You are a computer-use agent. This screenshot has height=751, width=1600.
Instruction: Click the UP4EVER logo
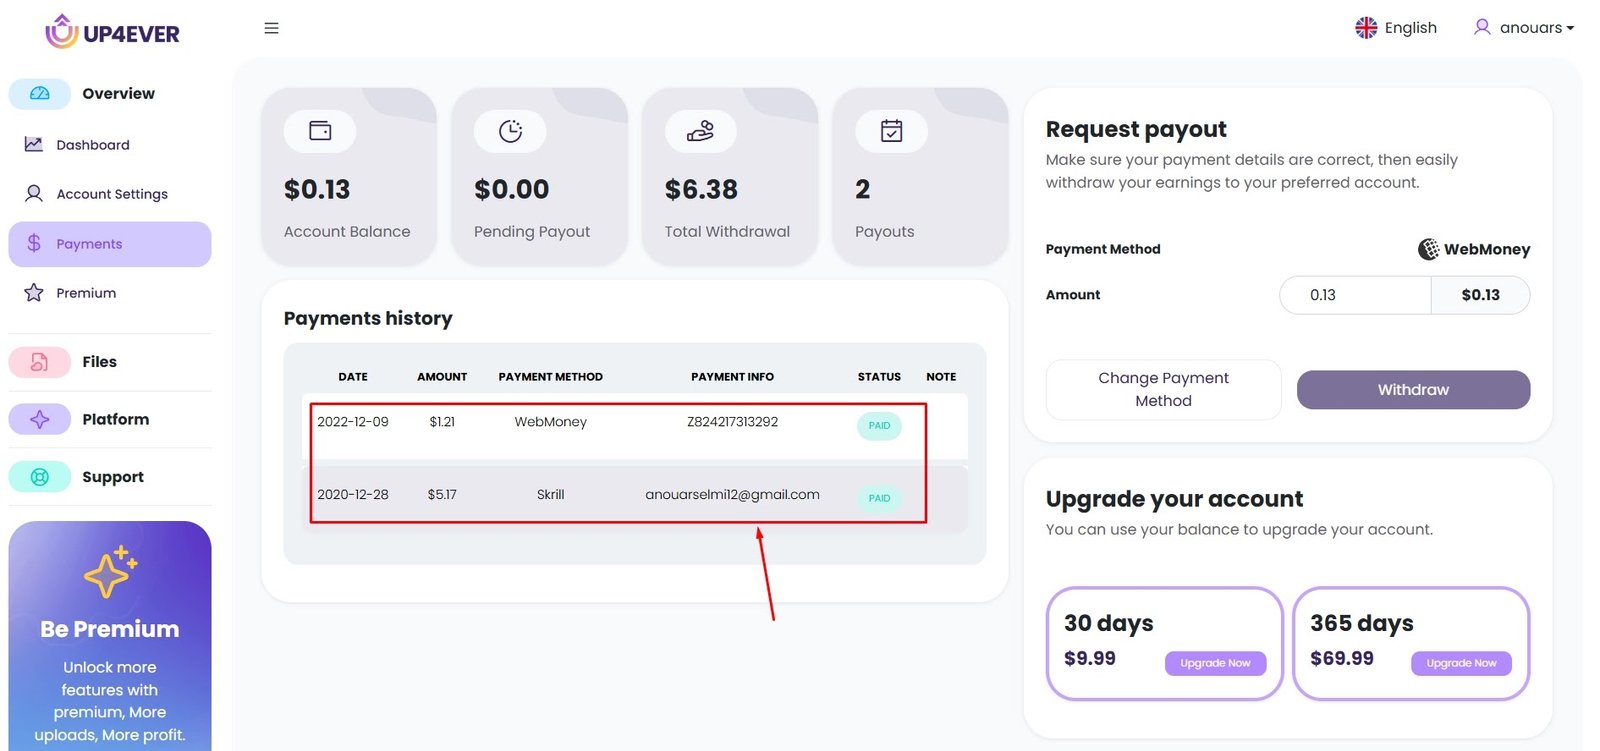[112, 33]
